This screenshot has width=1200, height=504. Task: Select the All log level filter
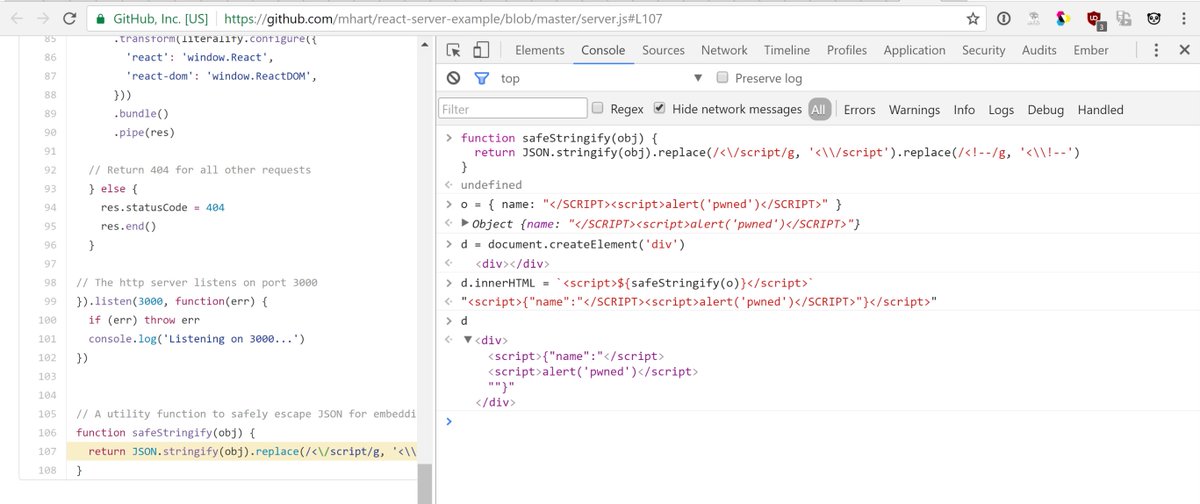point(820,109)
